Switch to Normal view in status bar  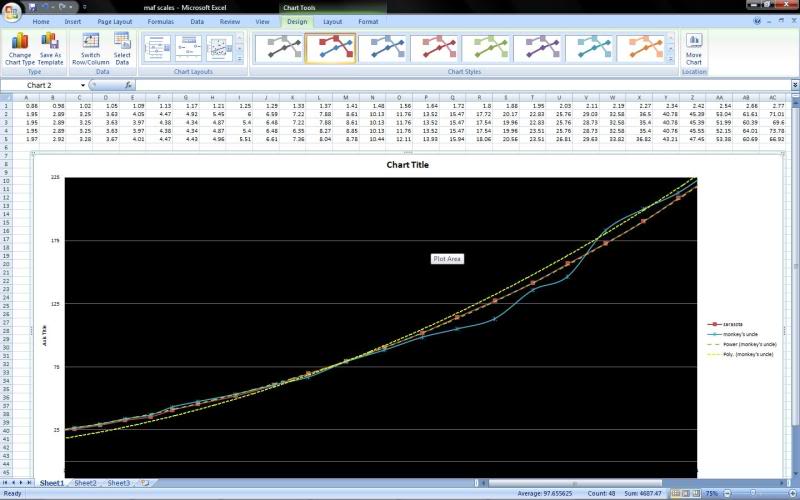click(676, 493)
